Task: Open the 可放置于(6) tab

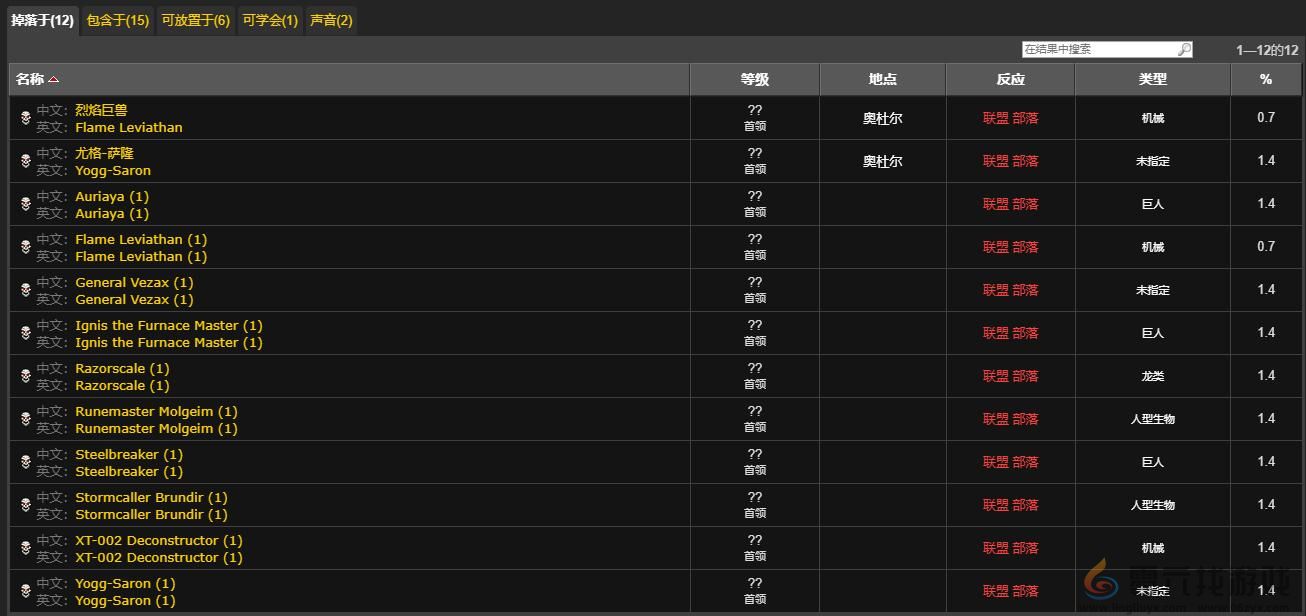Action: [195, 20]
